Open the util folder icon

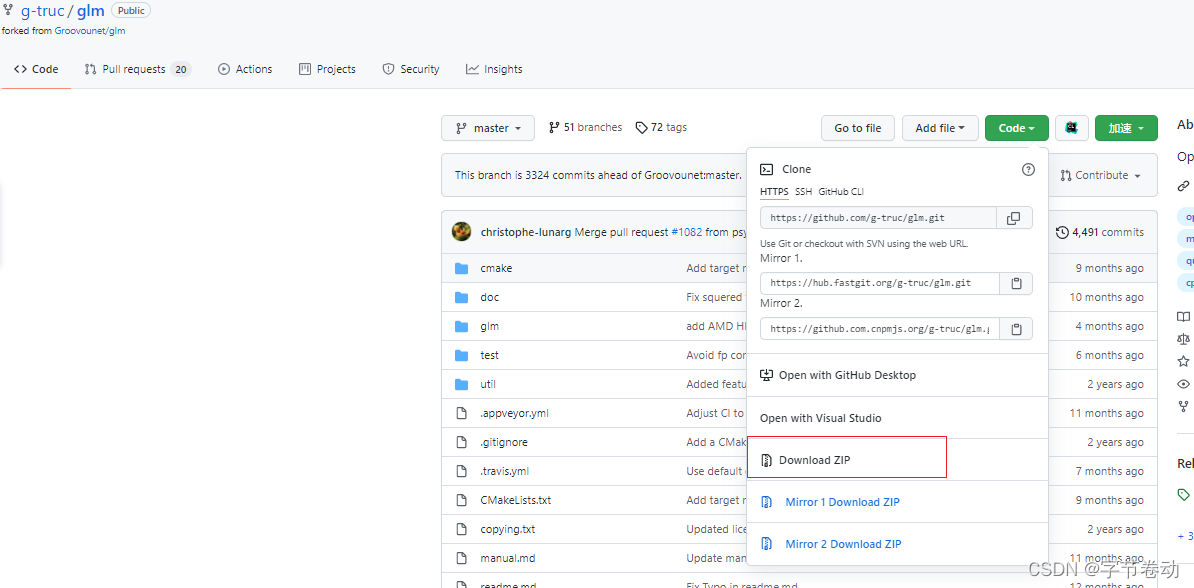[x=461, y=384]
